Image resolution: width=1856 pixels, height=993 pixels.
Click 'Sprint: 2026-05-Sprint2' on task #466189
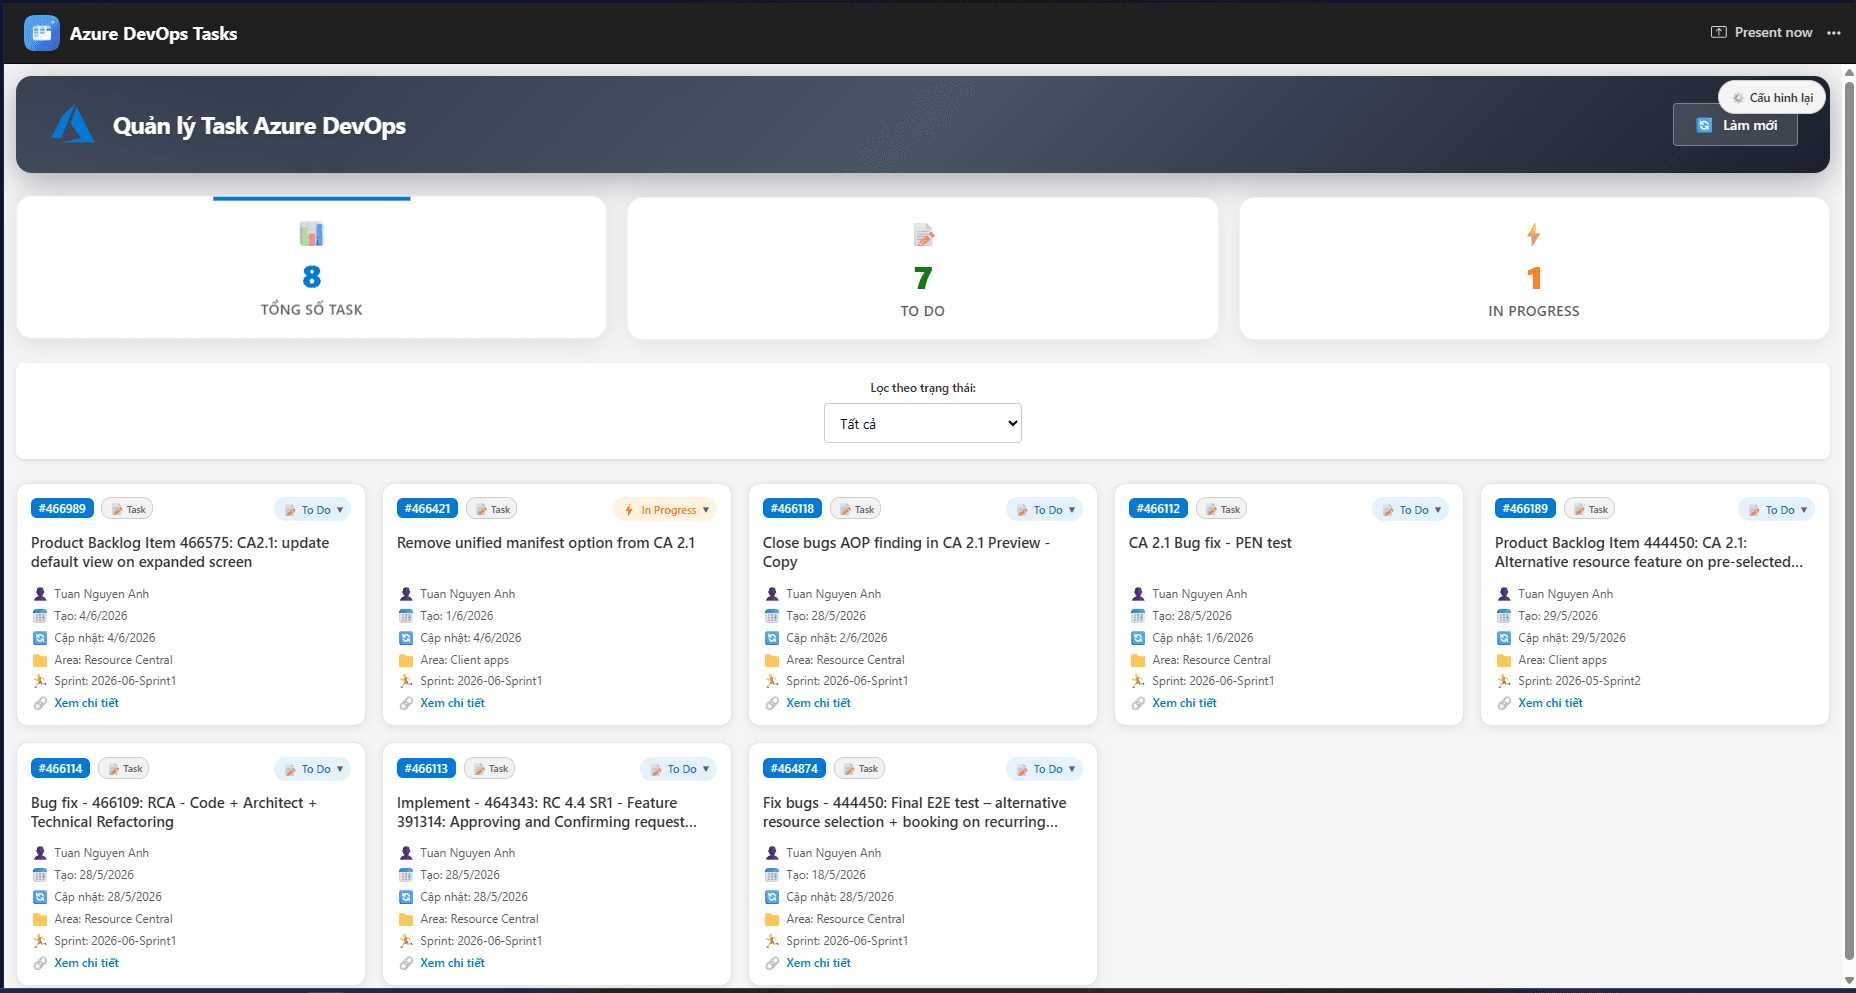[x=1579, y=681]
